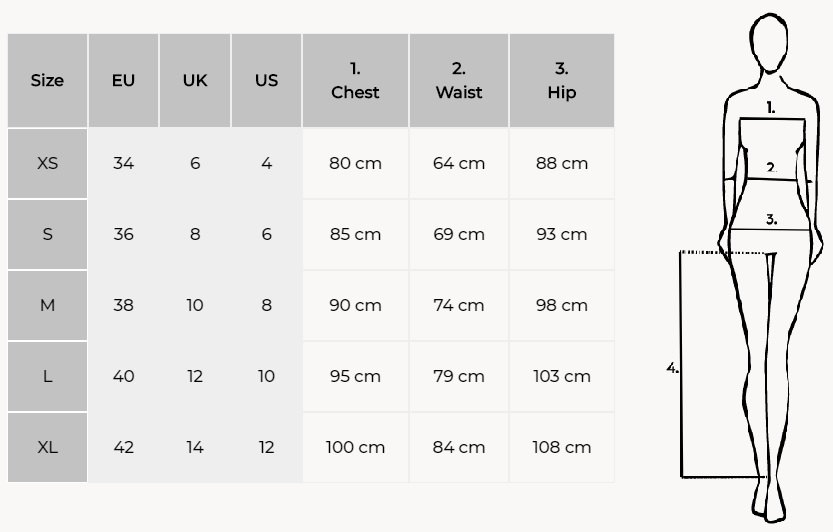Click the EU column header
833x532 pixels.
tap(123, 81)
